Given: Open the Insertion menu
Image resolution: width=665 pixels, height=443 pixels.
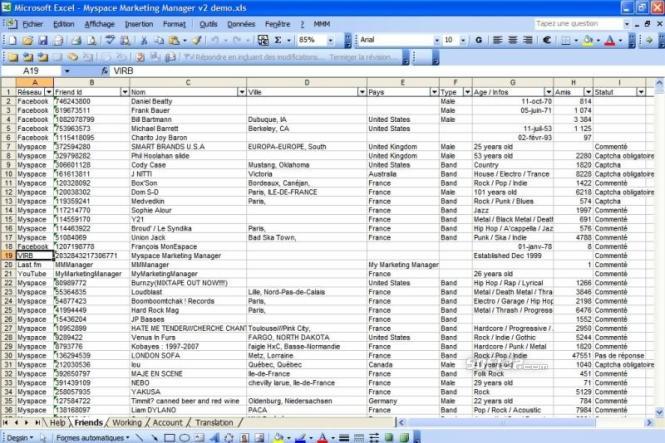Looking at the screenshot, I should click(139, 24).
